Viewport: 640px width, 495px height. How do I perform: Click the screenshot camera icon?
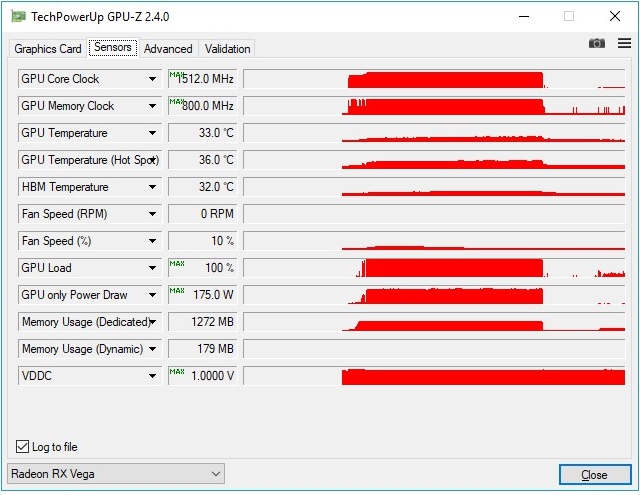pos(596,43)
